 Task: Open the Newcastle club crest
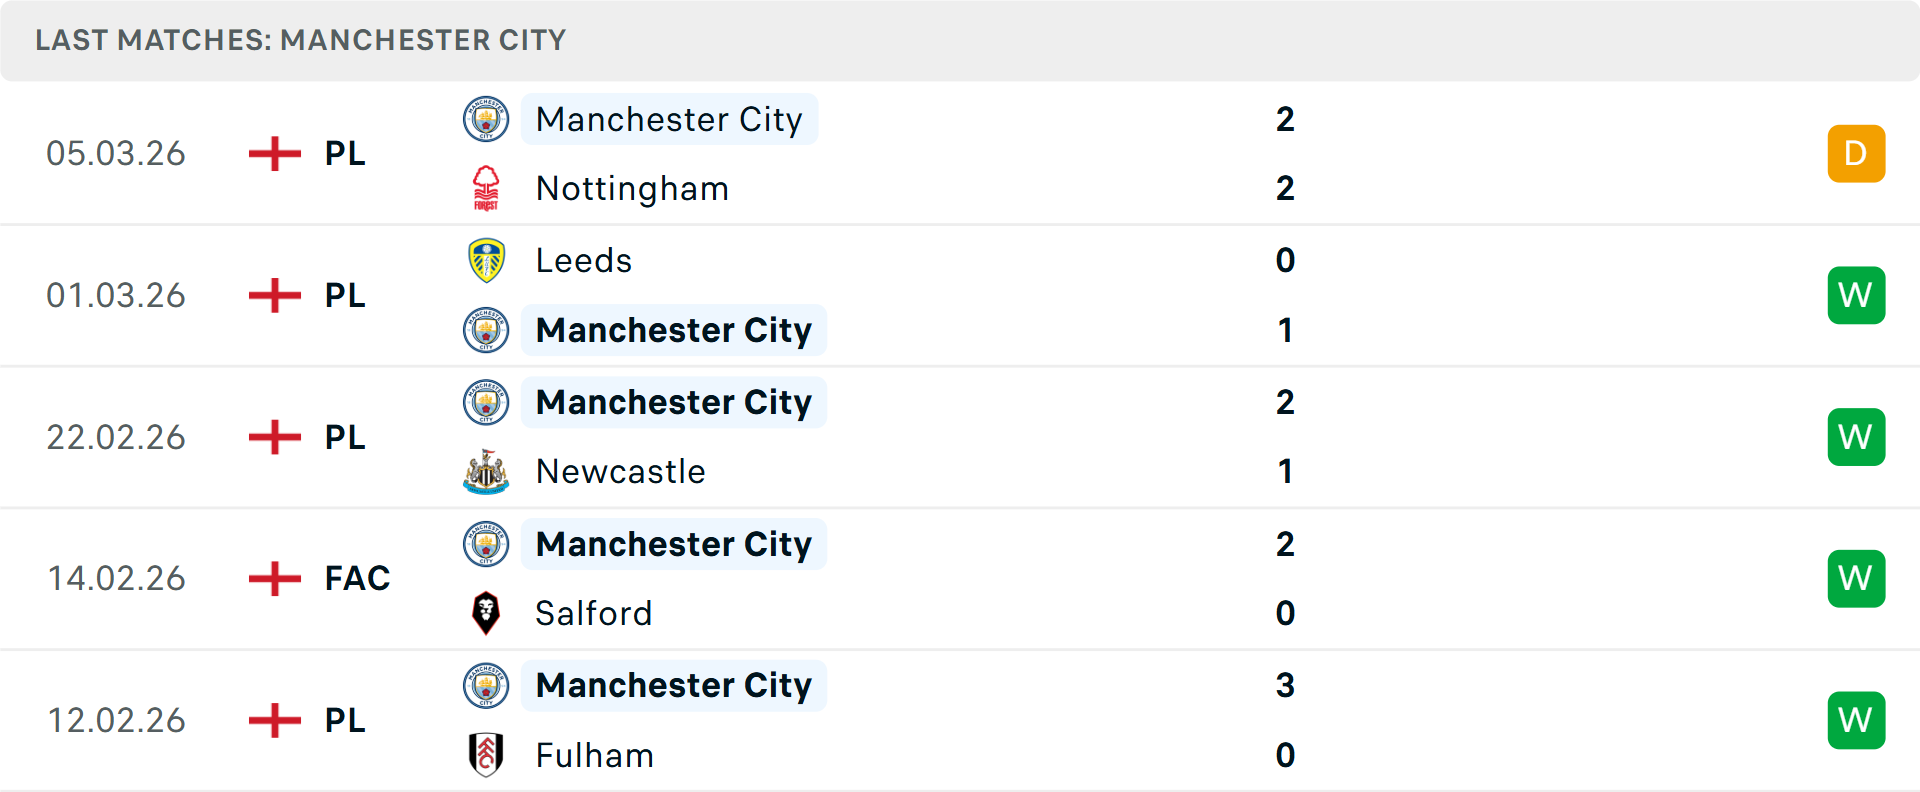[486, 471]
